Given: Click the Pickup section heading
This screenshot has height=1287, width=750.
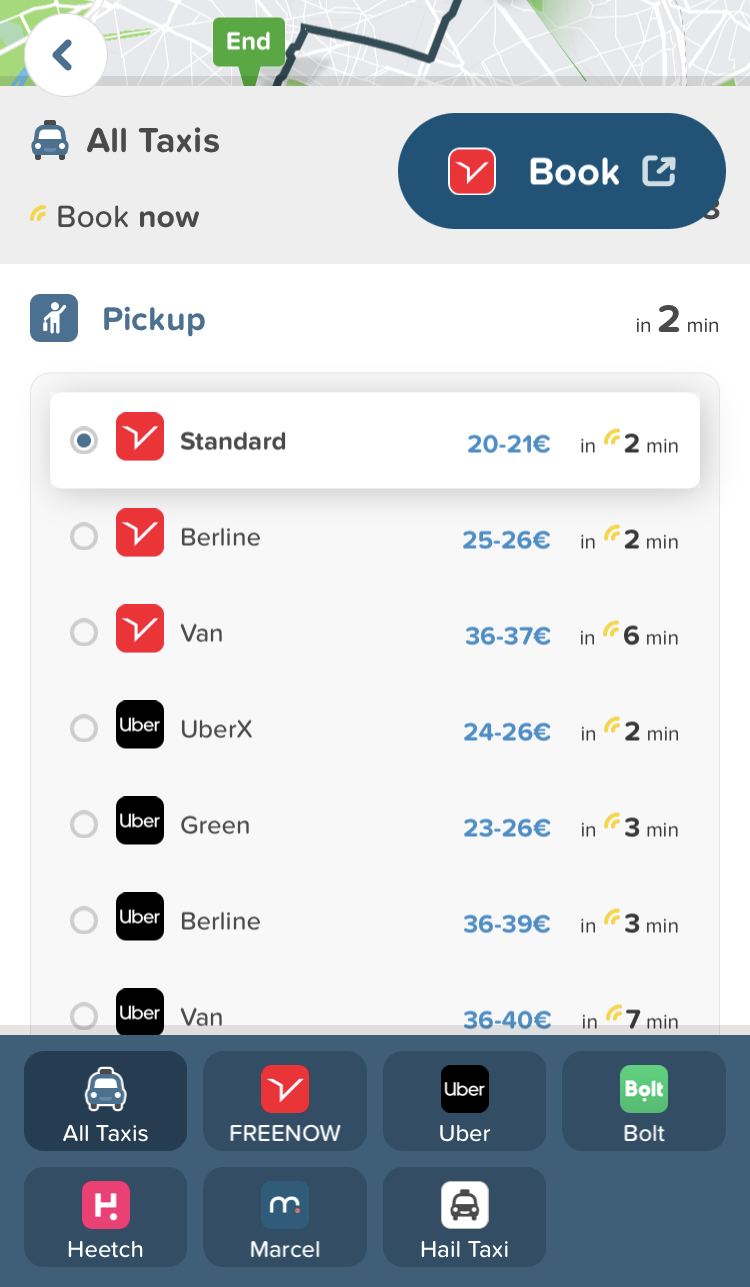Looking at the screenshot, I should coord(154,320).
